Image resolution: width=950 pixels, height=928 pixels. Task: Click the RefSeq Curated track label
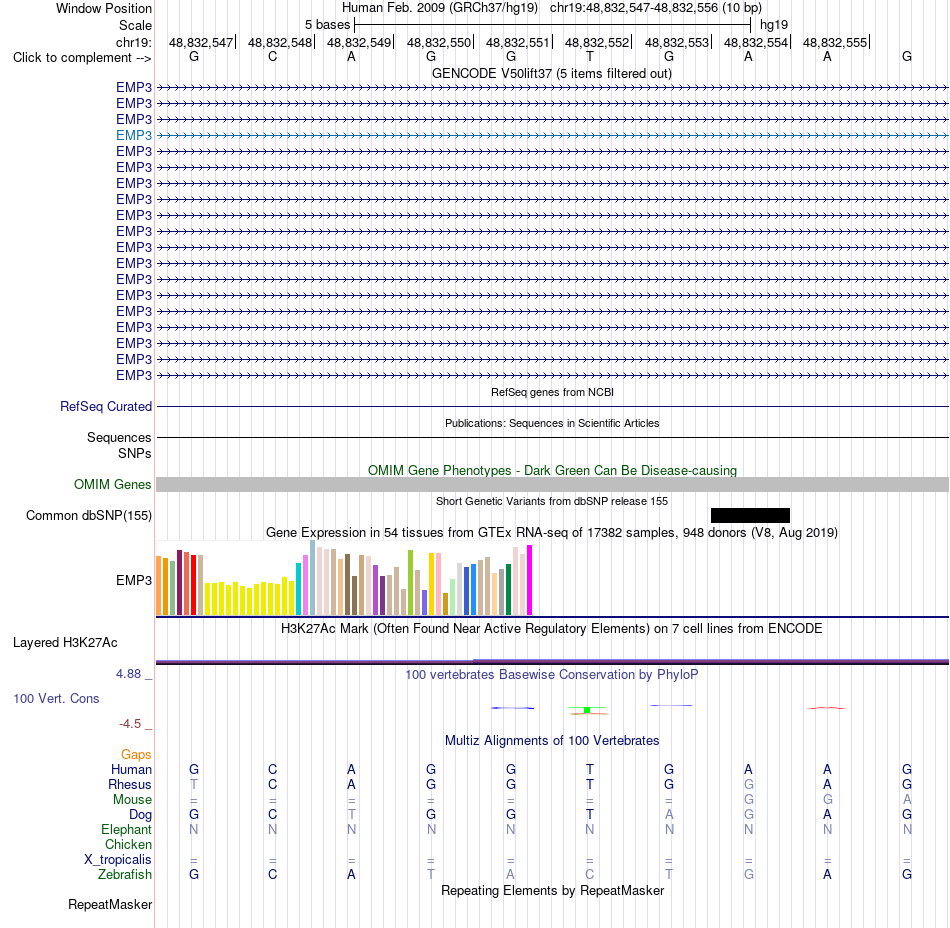(106, 406)
